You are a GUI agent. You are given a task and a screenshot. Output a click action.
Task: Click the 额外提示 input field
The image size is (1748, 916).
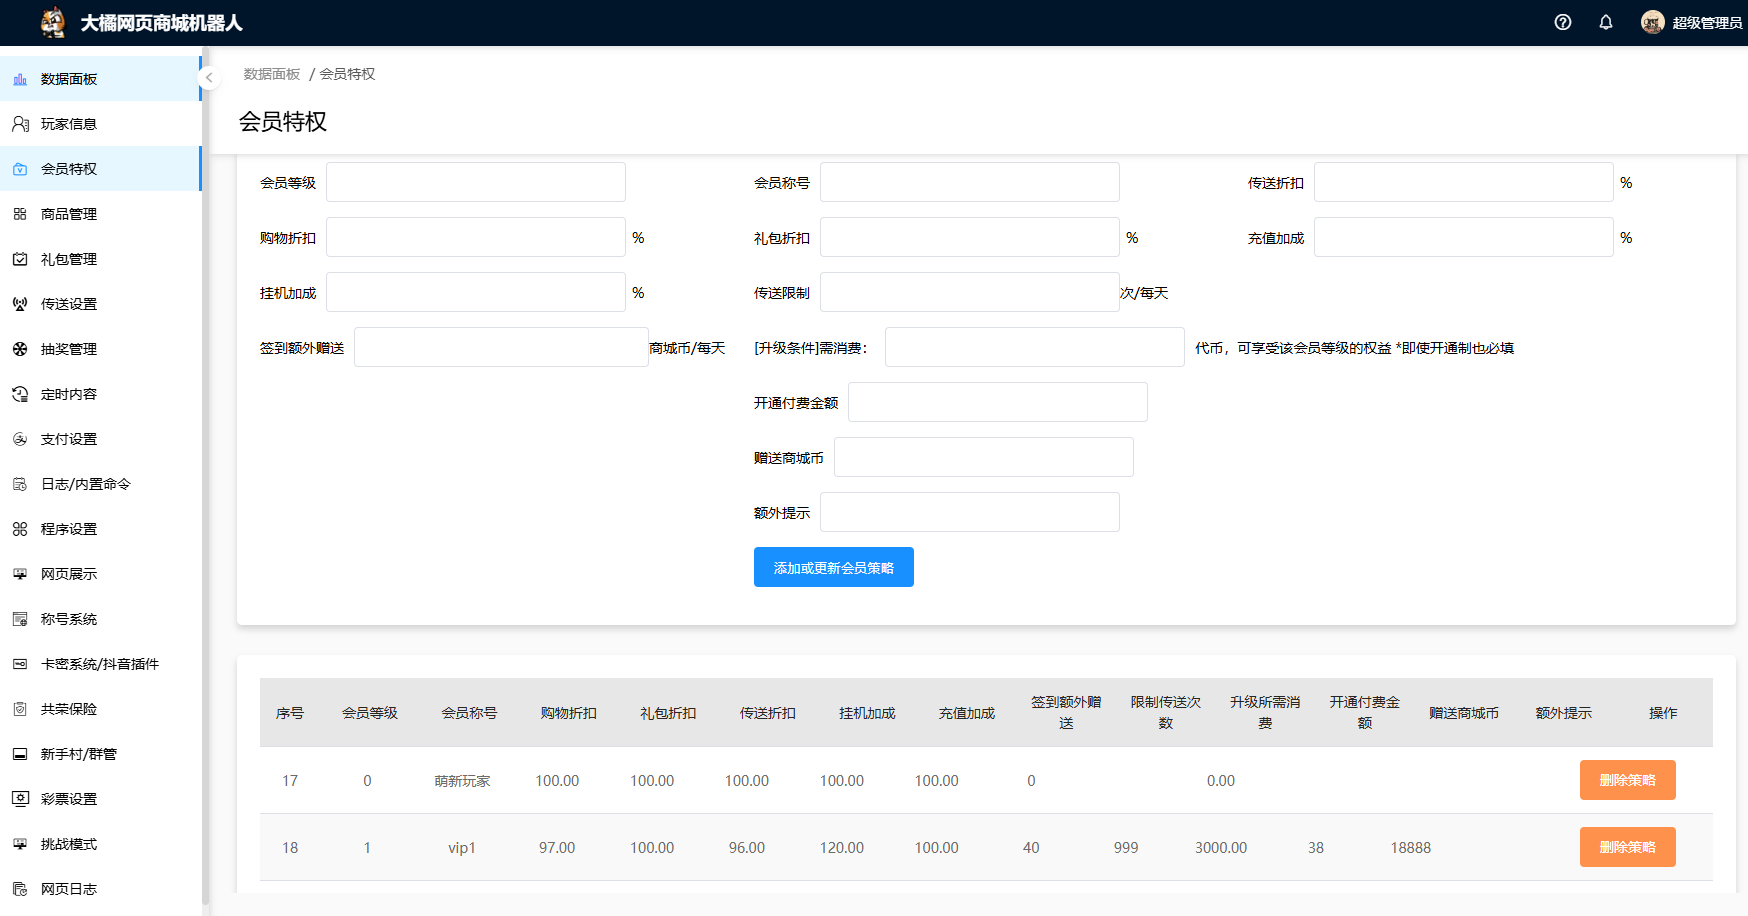point(969,512)
